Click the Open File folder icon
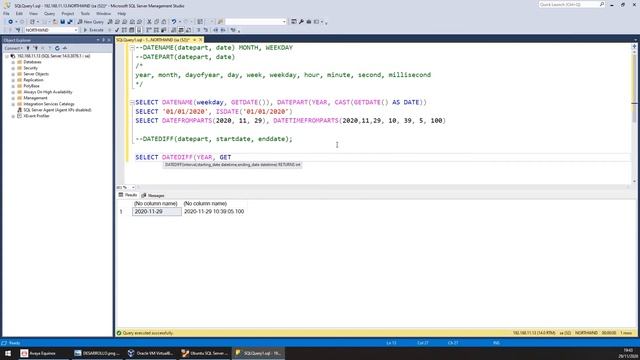This screenshot has height=360, width=640. point(55,22)
